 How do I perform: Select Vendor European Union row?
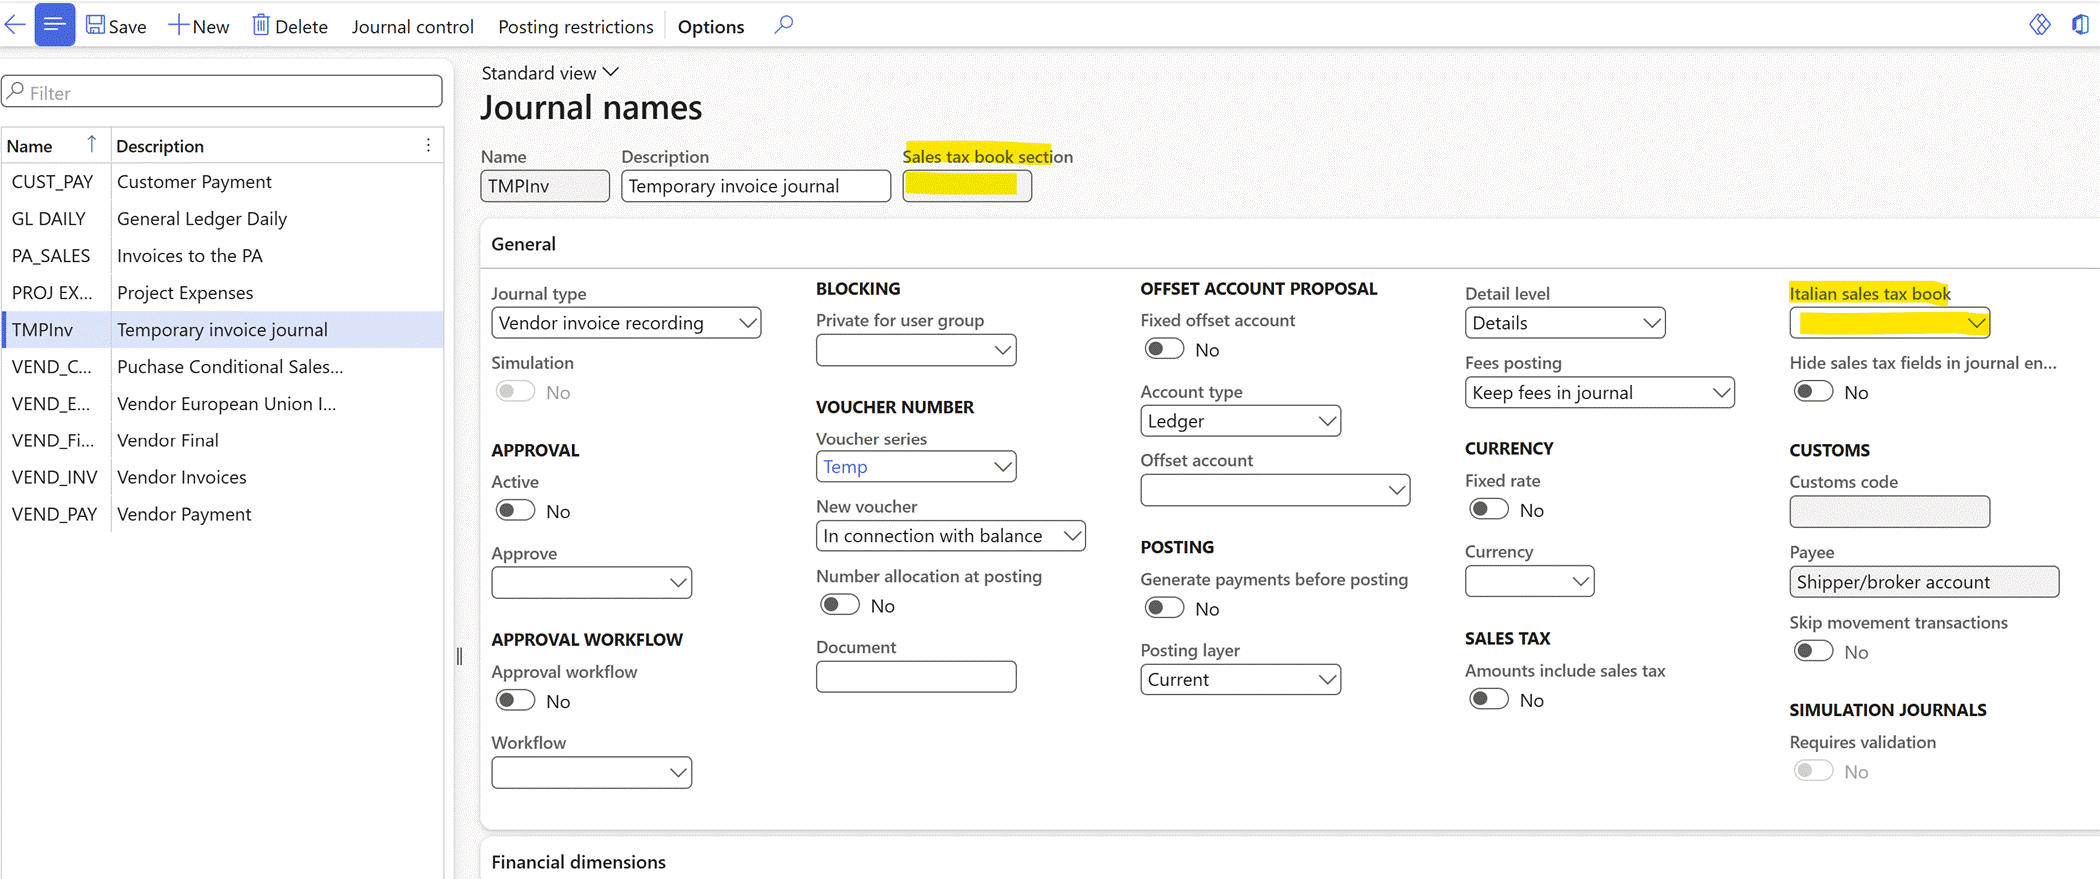click(x=222, y=404)
